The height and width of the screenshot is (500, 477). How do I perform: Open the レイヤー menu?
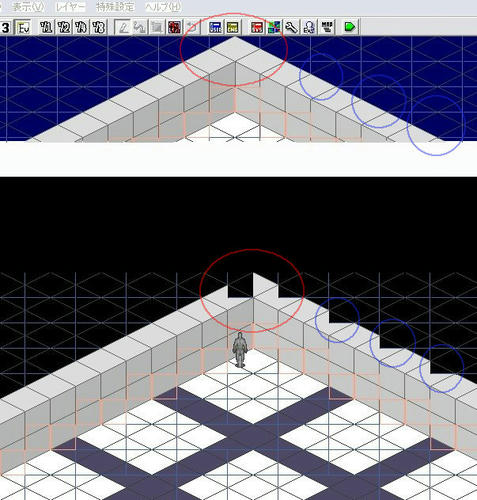[x=70, y=7]
